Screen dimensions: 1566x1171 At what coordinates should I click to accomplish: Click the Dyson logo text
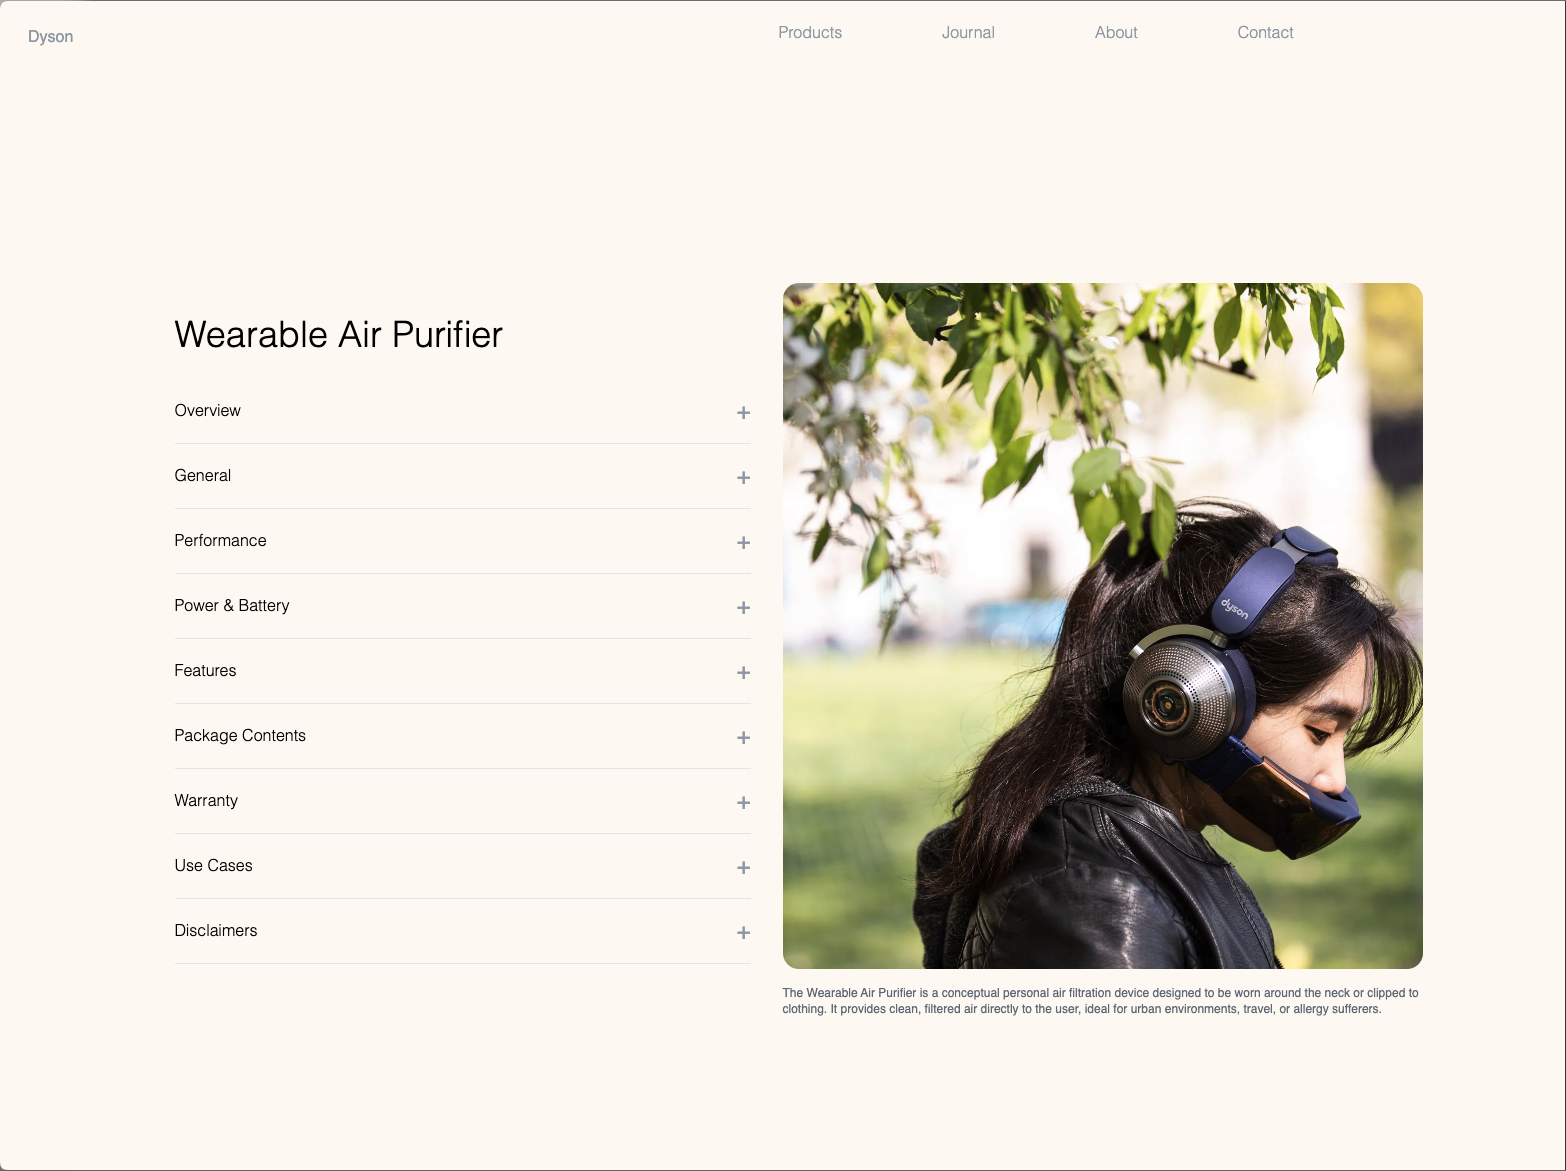click(50, 36)
